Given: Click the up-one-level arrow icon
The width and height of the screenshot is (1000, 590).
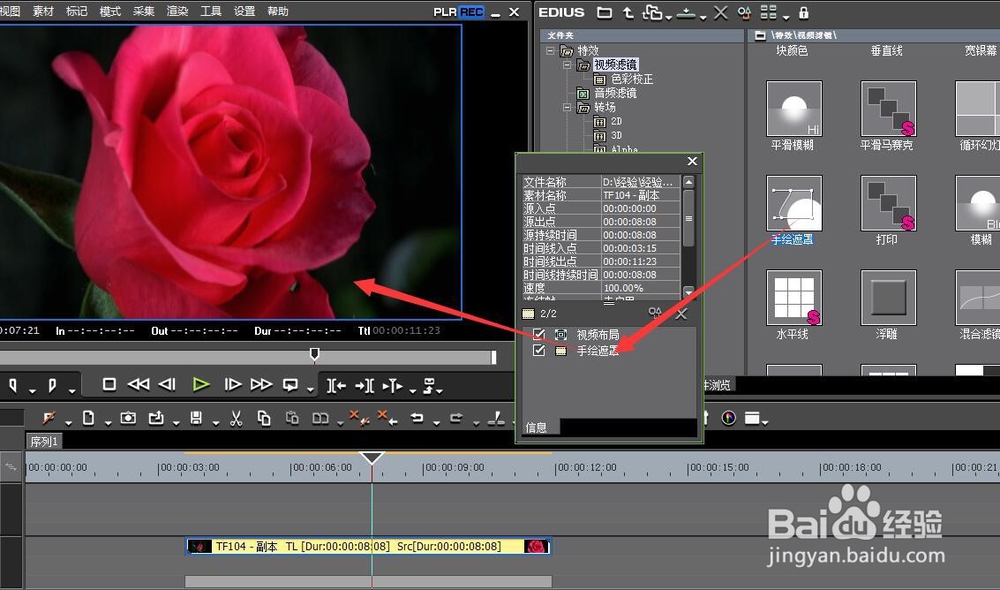Looking at the screenshot, I should (x=628, y=12).
